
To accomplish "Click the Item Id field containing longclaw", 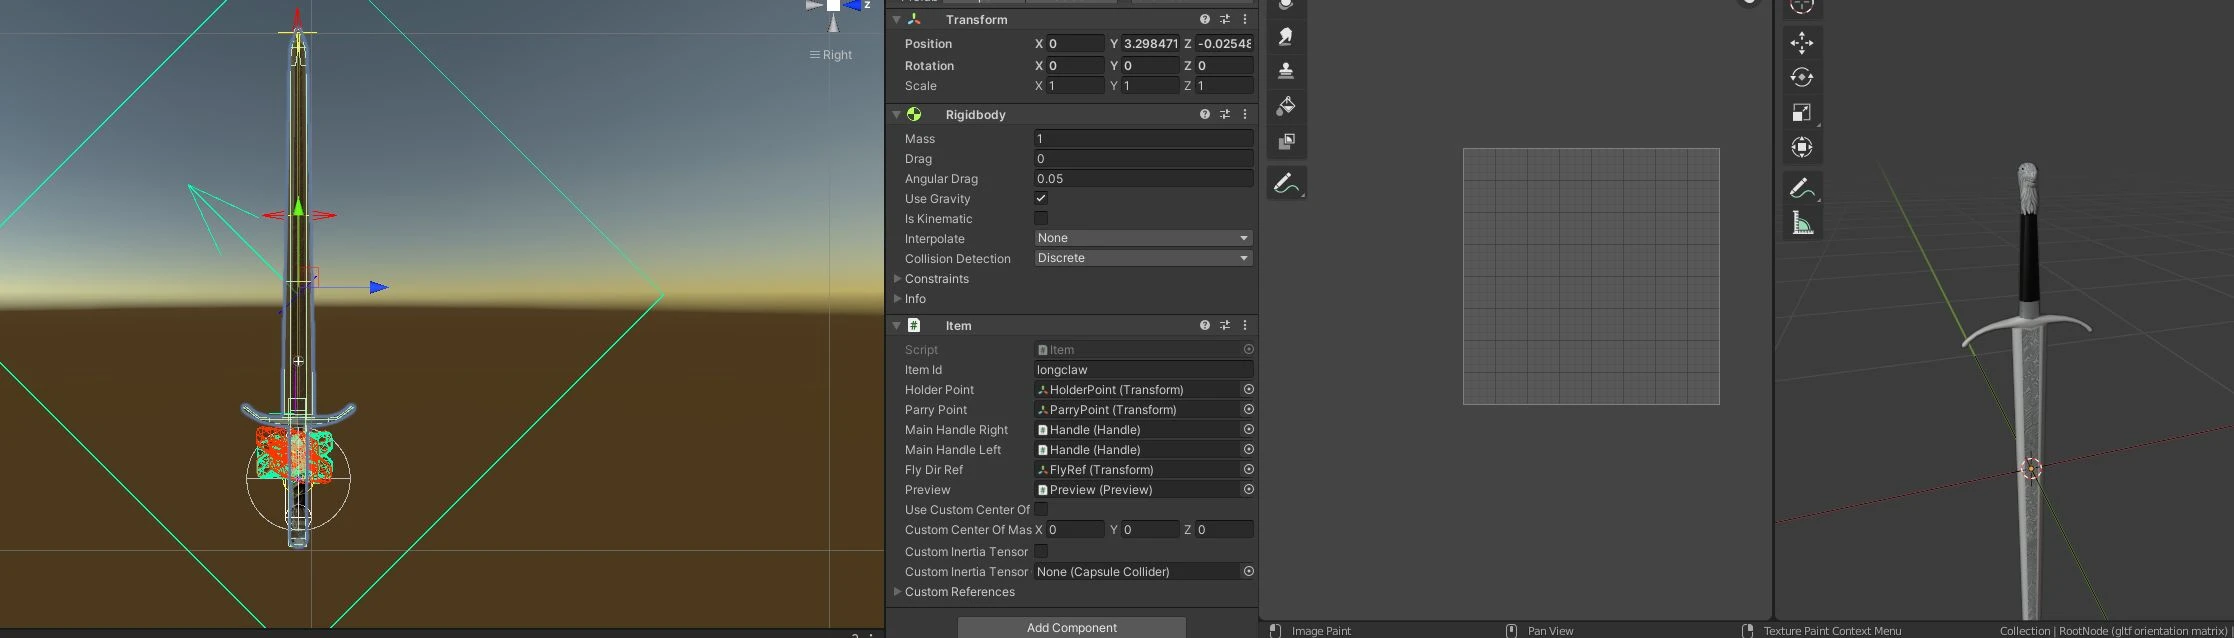I will click(1143, 369).
